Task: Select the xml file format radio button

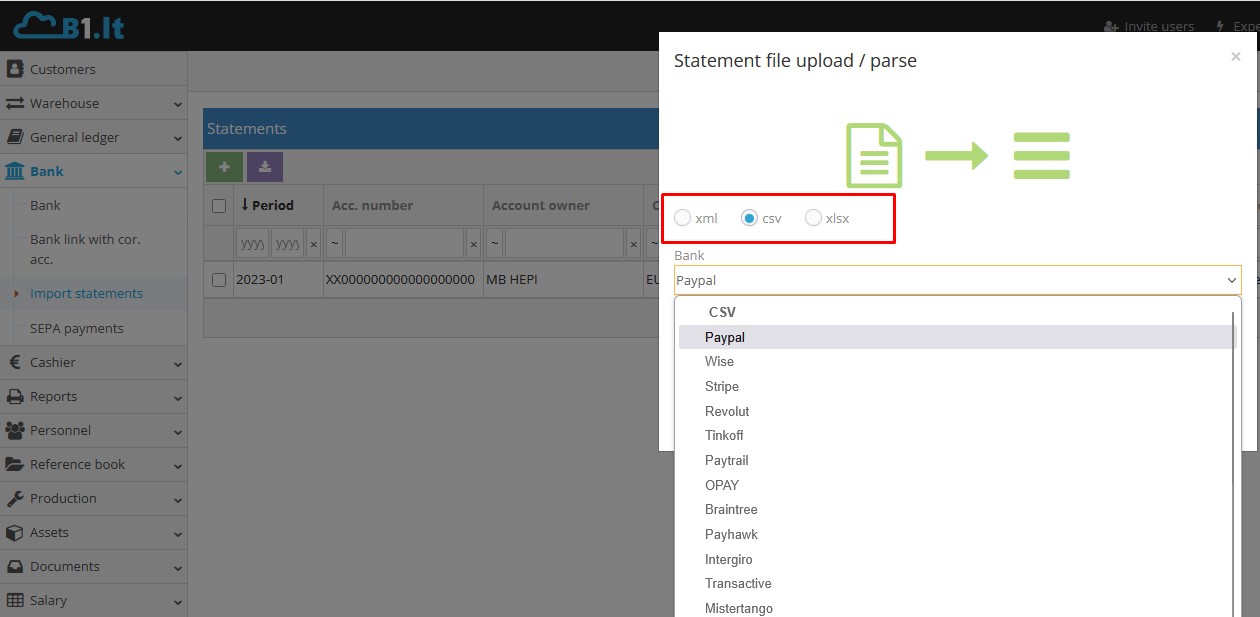Action: [683, 217]
